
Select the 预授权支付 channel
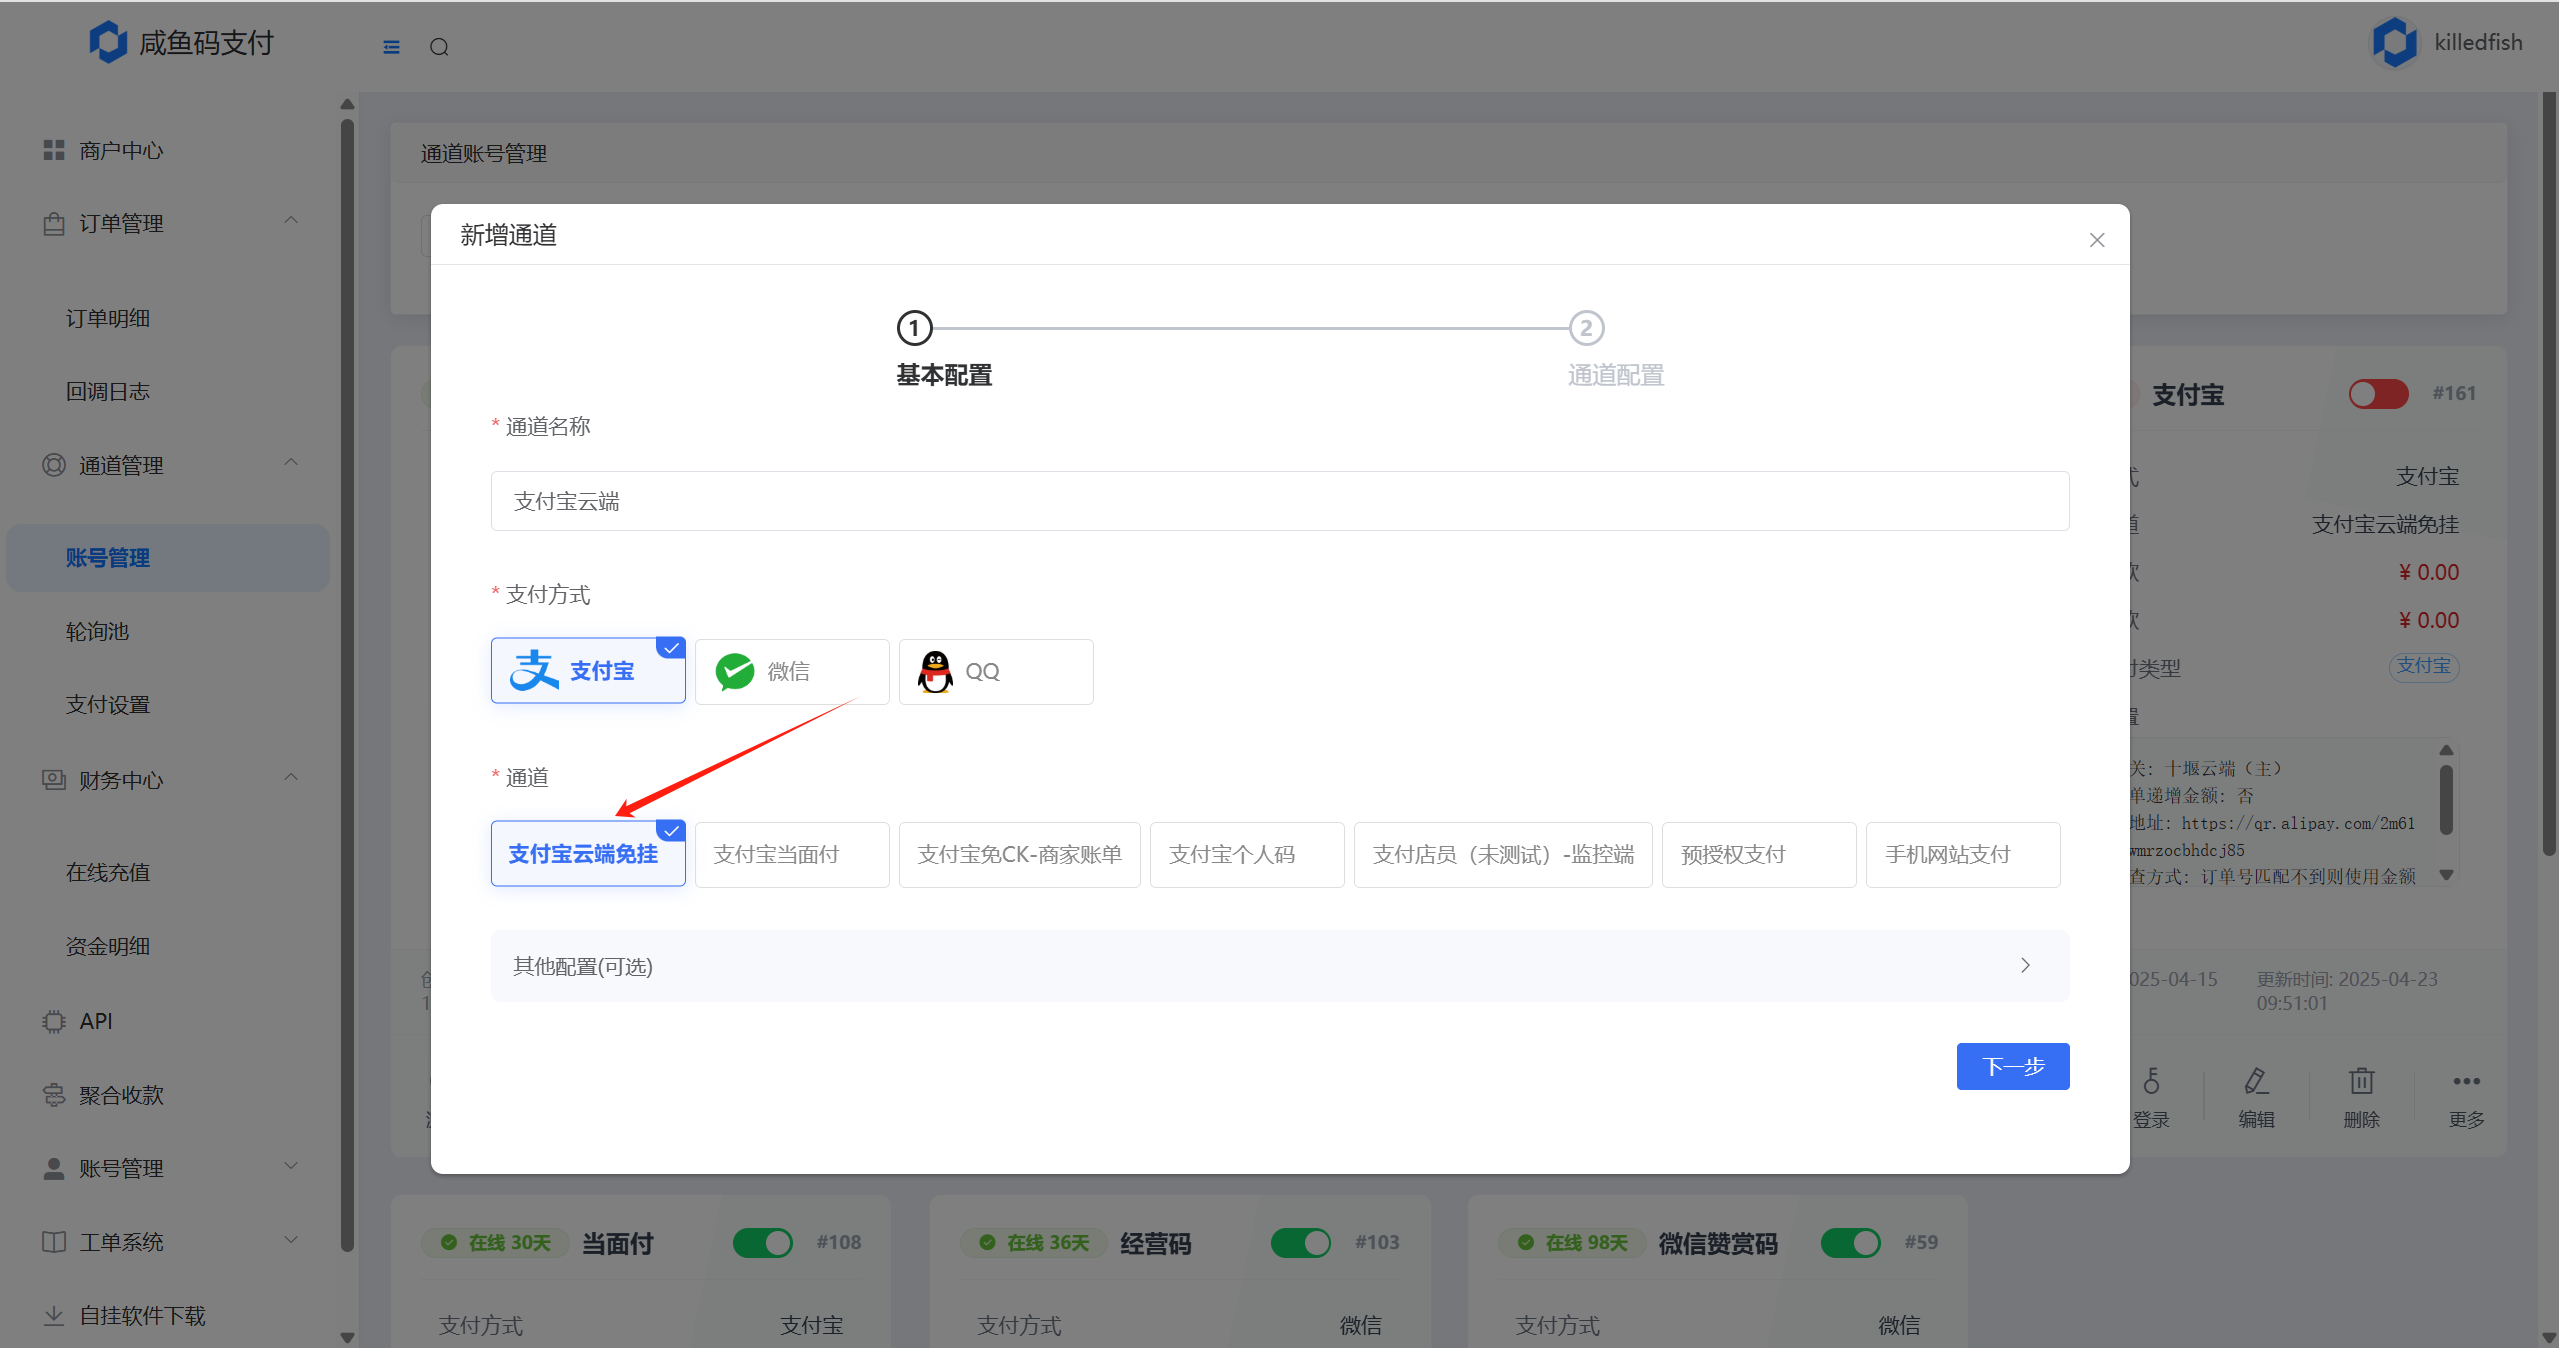tap(1759, 854)
